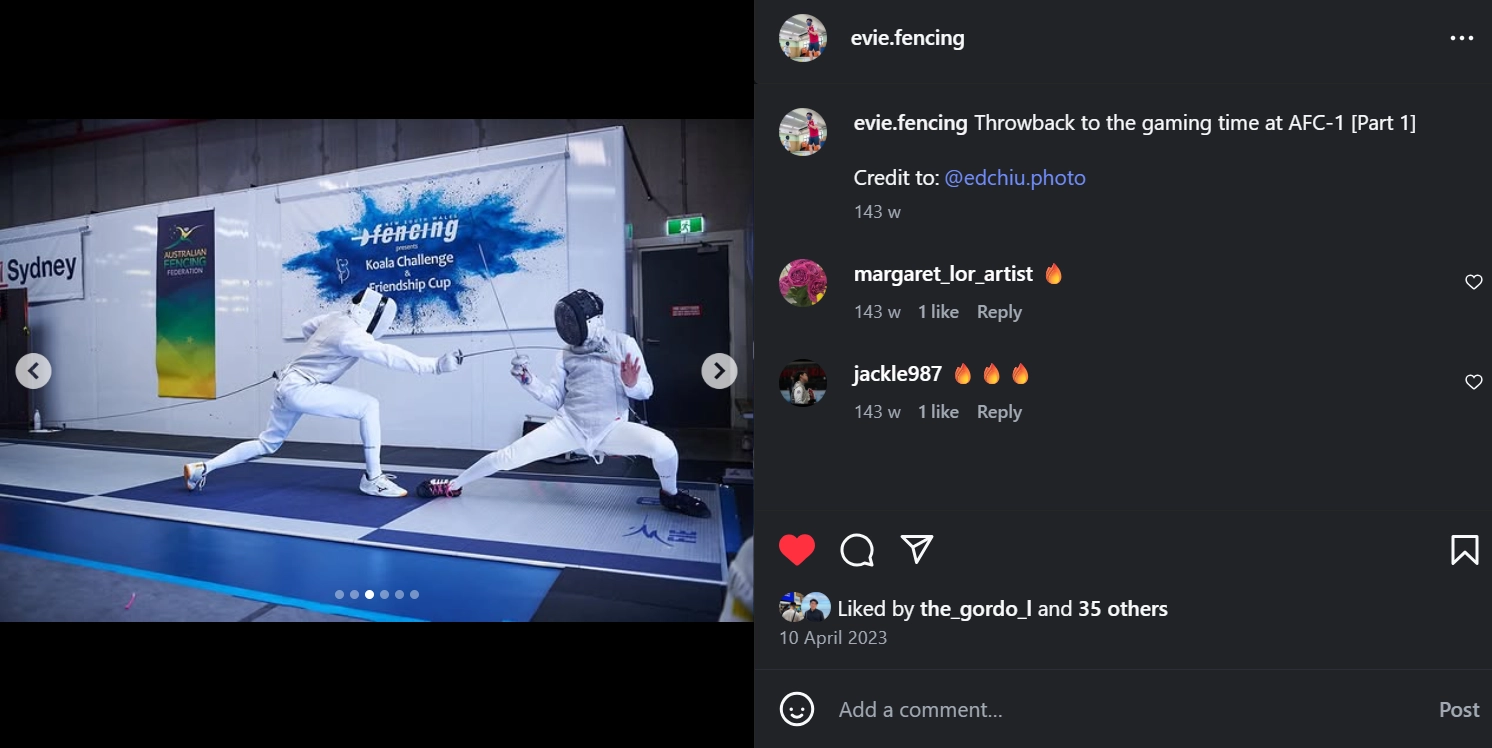This screenshot has width=1492, height=748.
Task: Open emoji picker smiley icon
Action: [x=797, y=710]
